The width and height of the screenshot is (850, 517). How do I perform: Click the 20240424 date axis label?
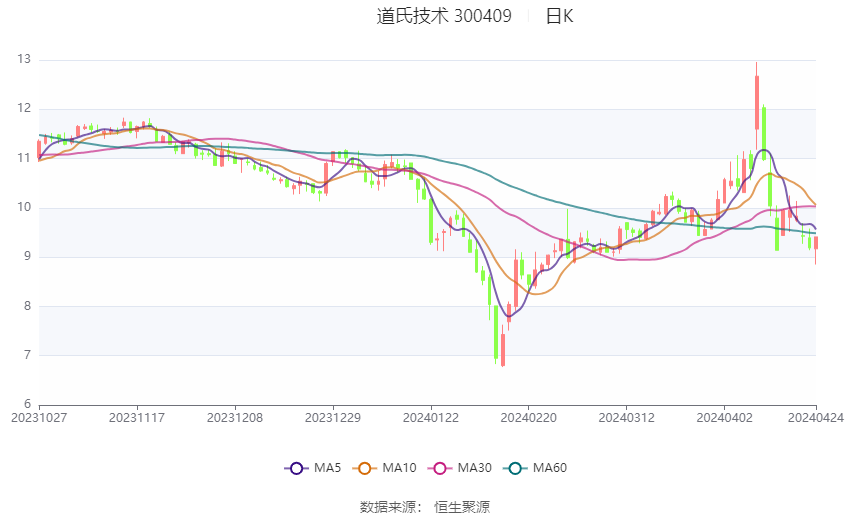point(816,418)
